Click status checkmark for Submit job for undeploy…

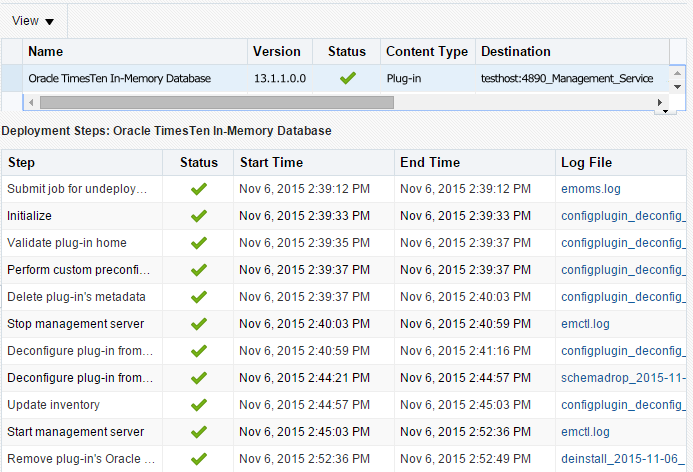tap(198, 189)
